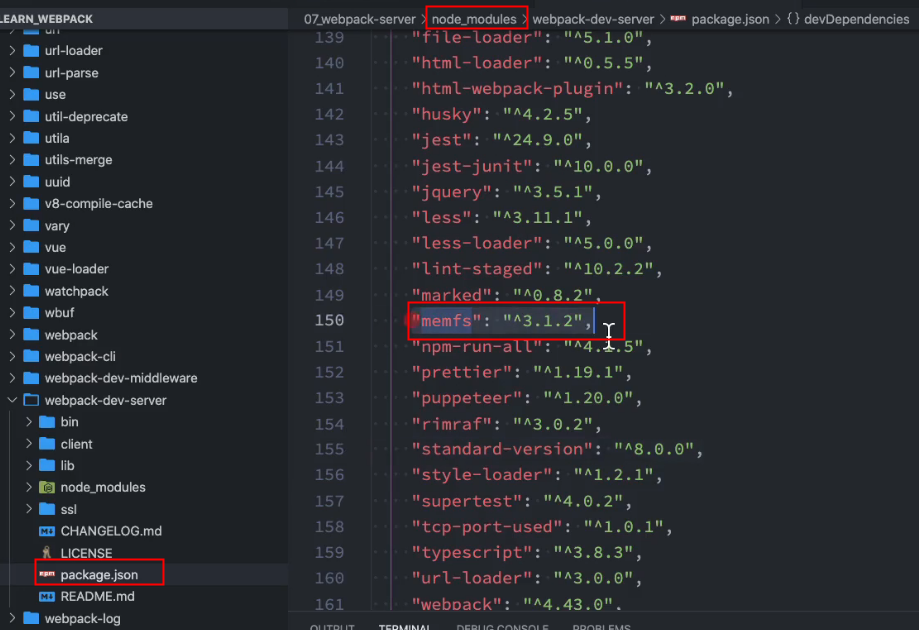
Task: Select the utila folder row
Action: click(x=144, y=138)
